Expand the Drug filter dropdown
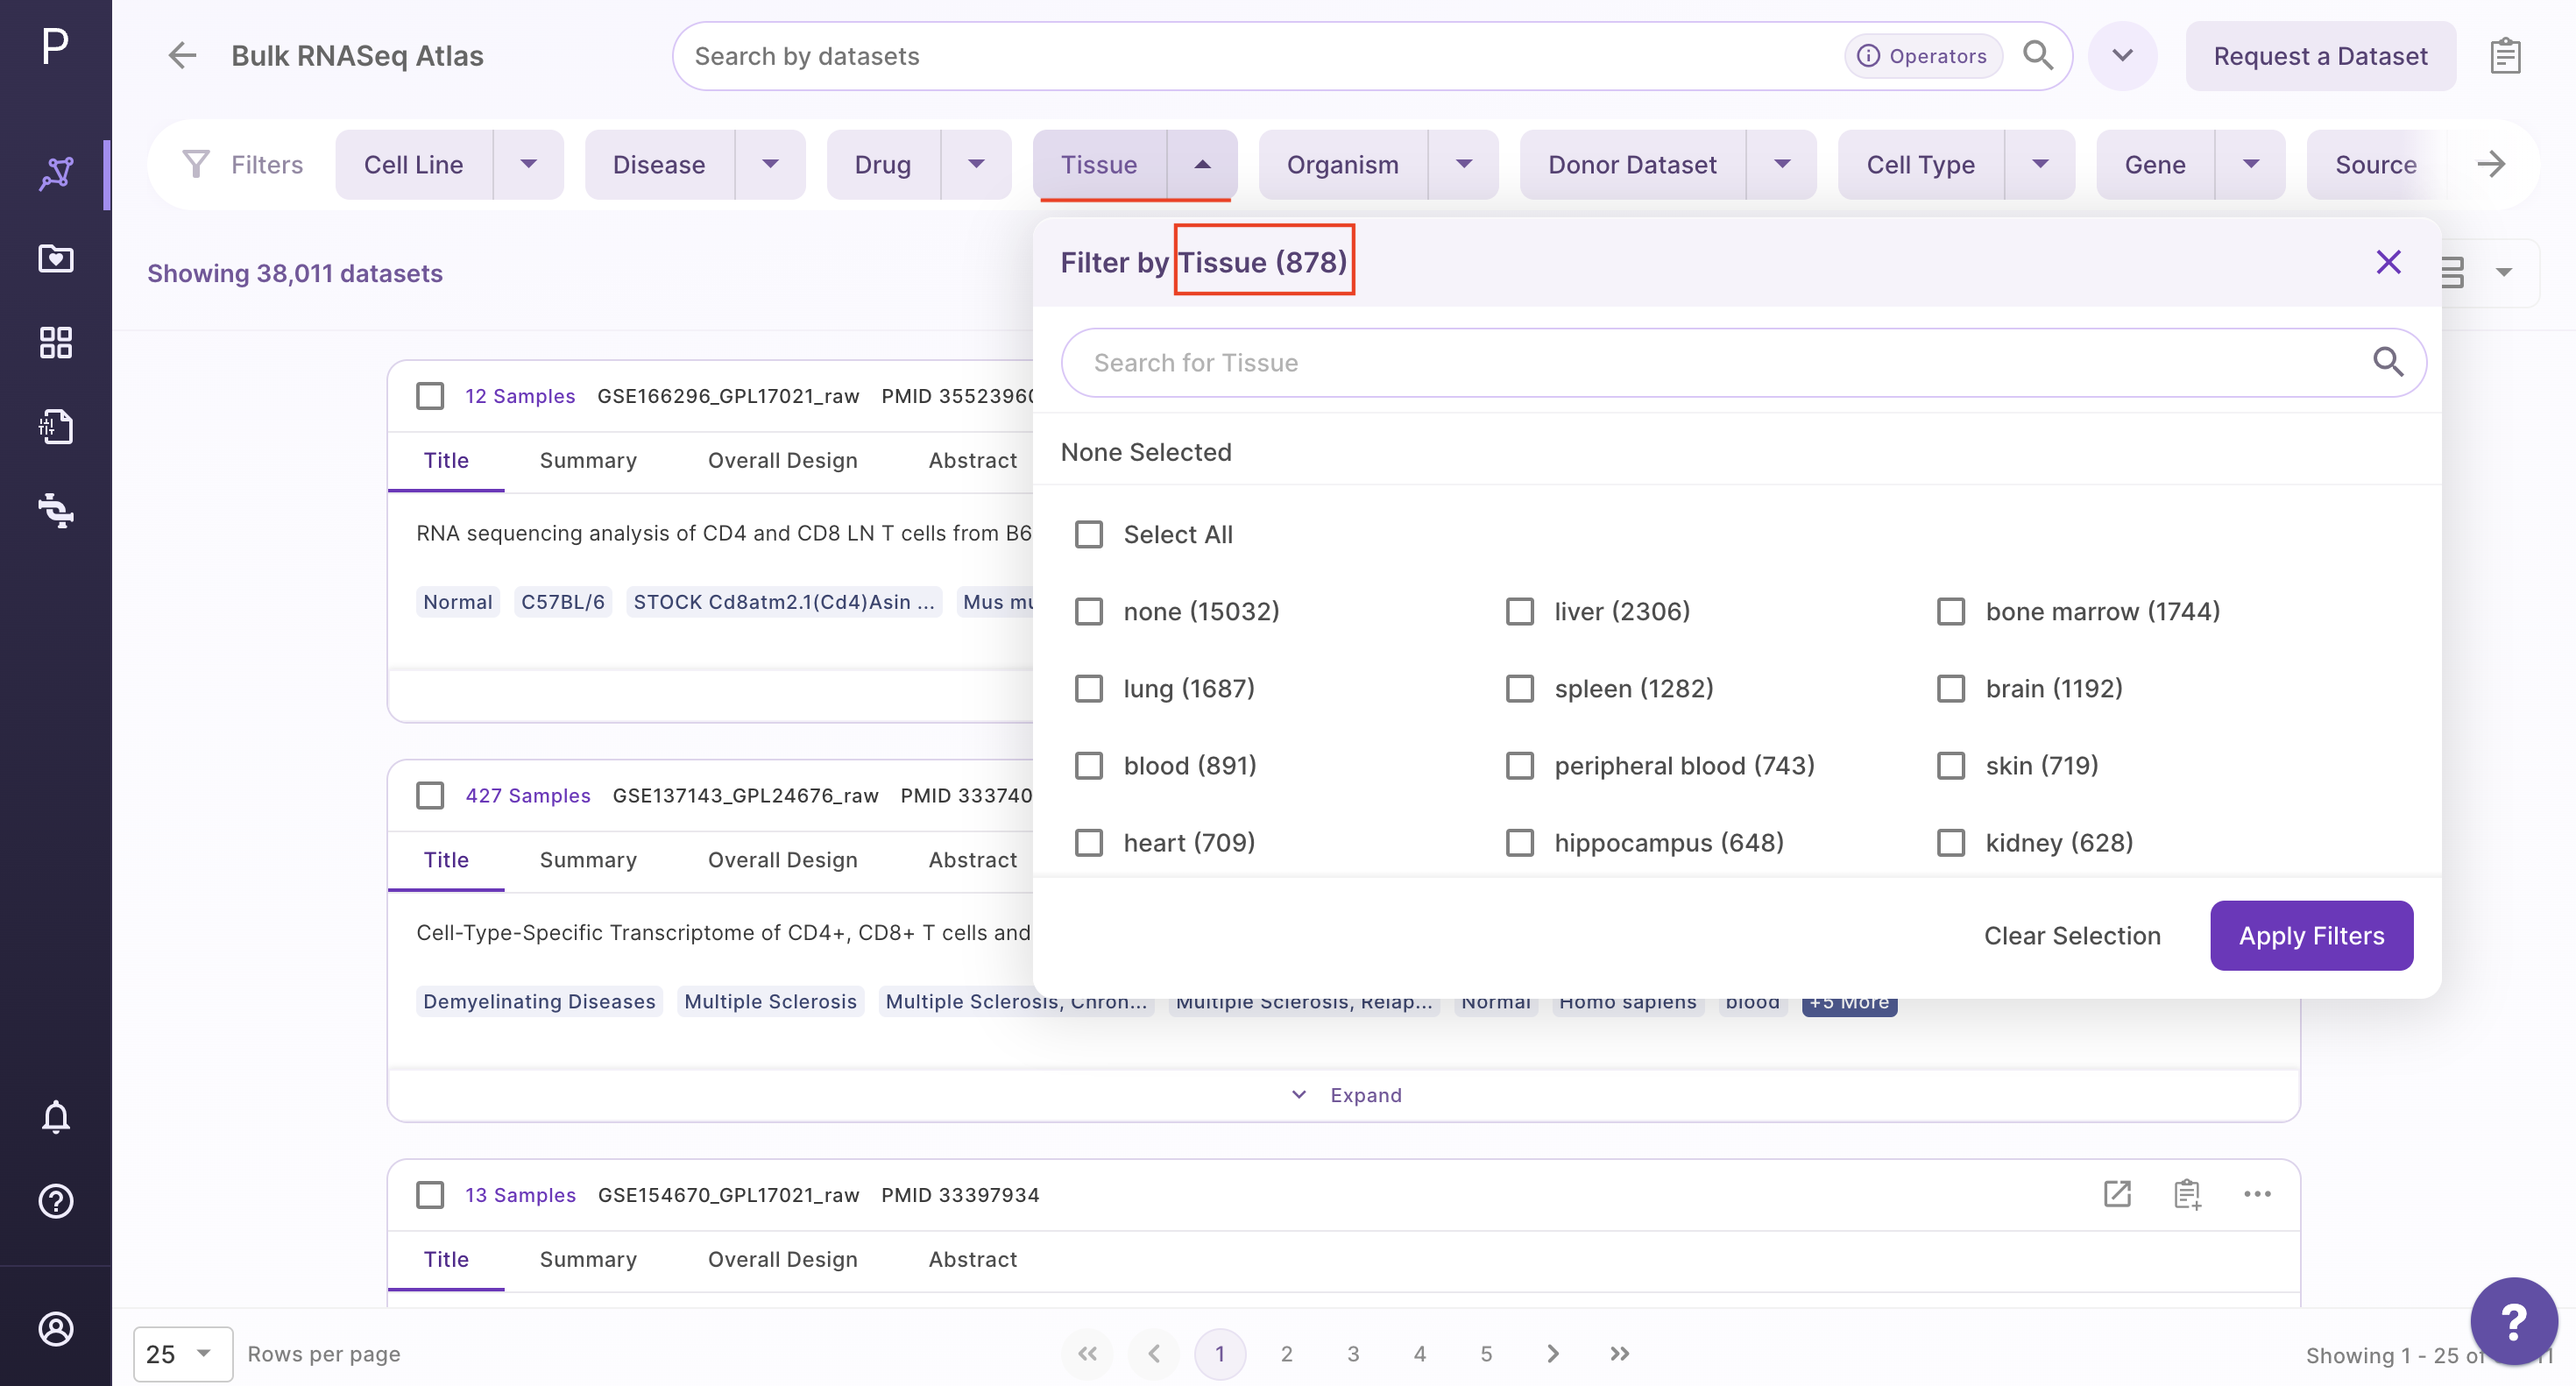 click(x=976, y=164)
